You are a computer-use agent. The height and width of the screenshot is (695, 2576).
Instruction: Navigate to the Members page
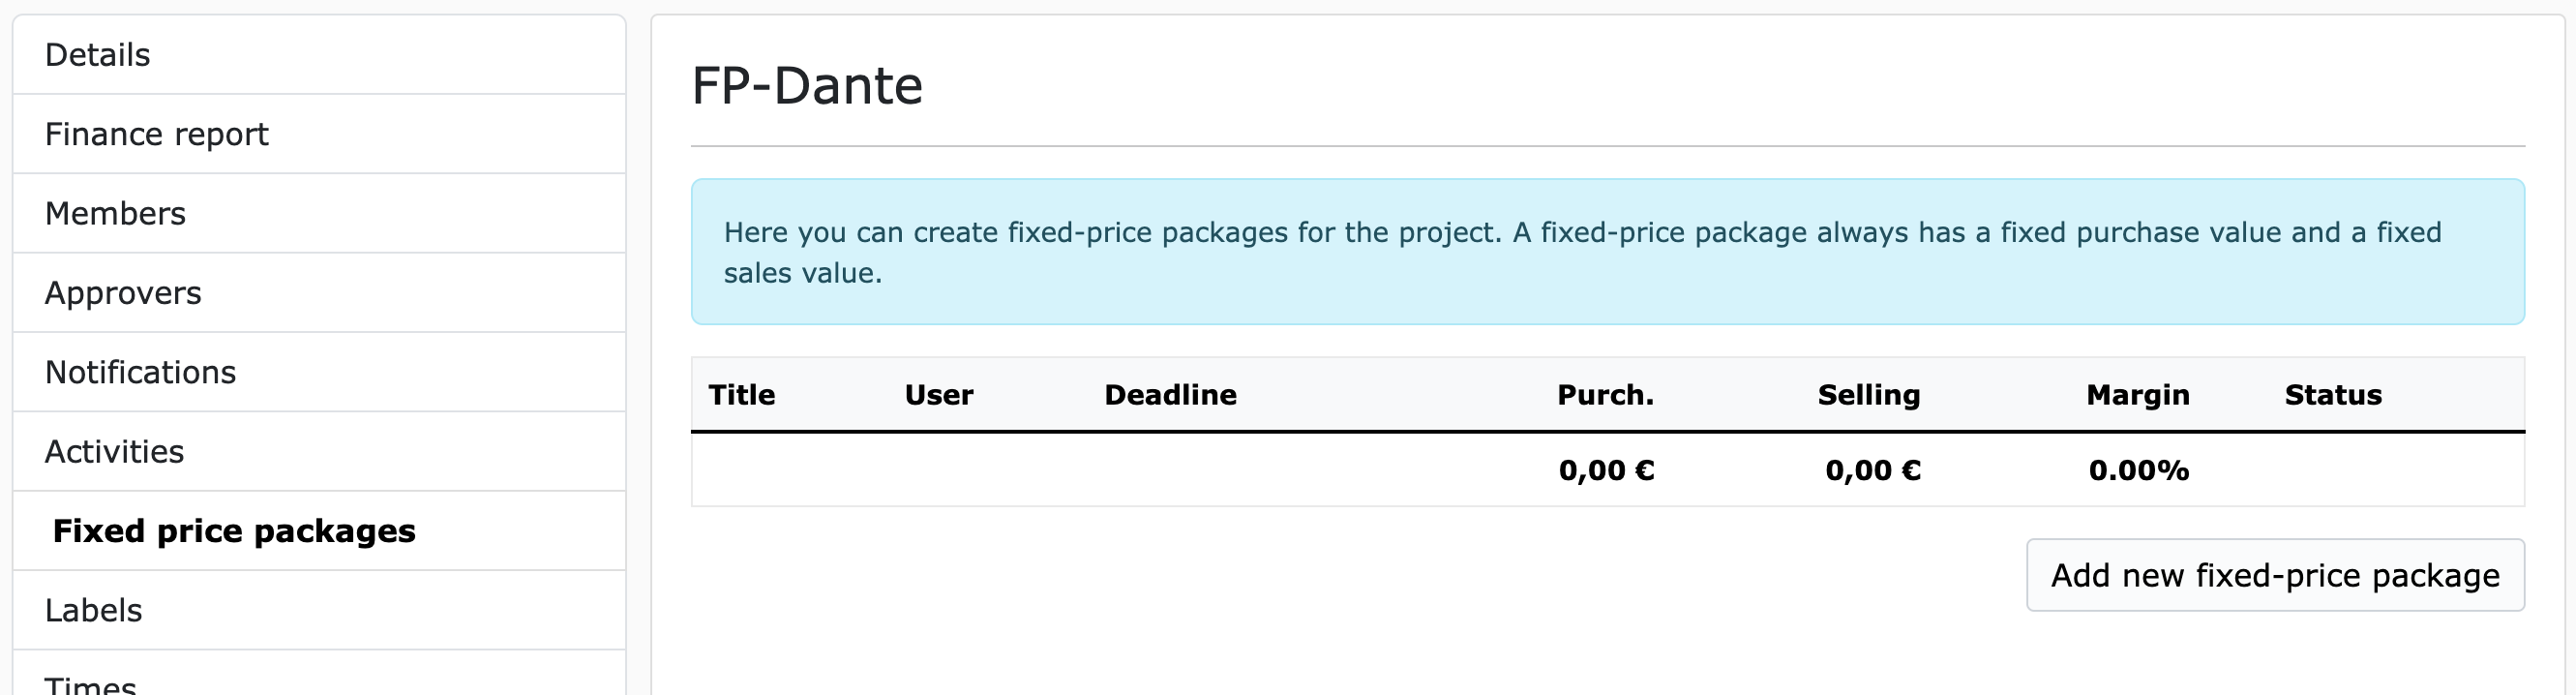[x=115, y=213]
